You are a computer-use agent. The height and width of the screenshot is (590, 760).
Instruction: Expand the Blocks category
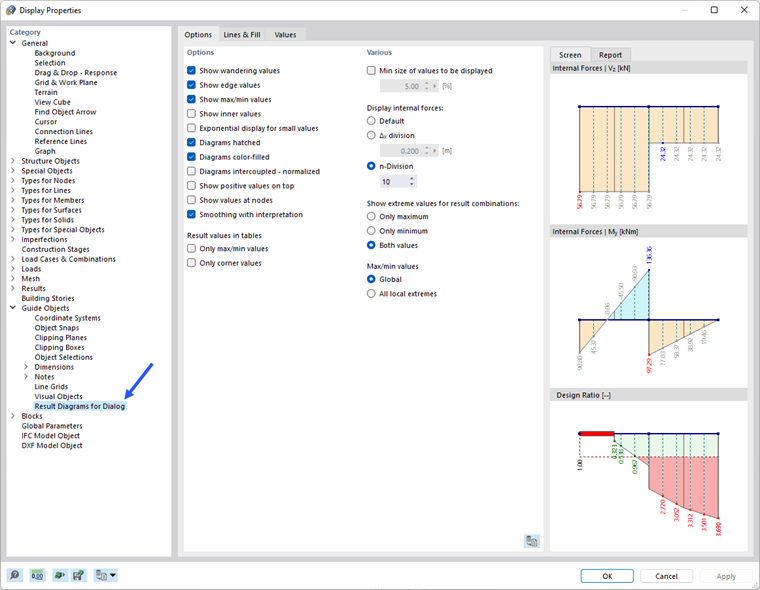click(x=13, y=416)
